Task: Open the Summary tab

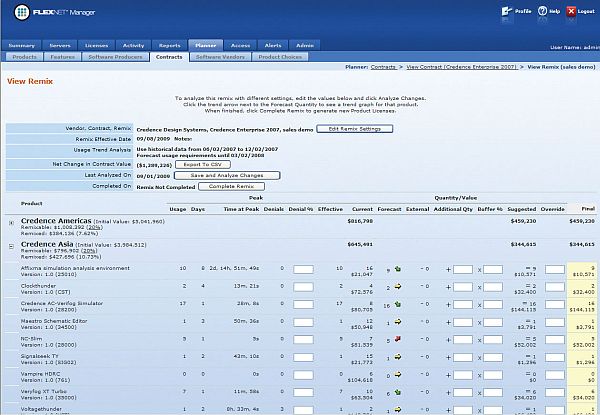Action: coord(21,46)
